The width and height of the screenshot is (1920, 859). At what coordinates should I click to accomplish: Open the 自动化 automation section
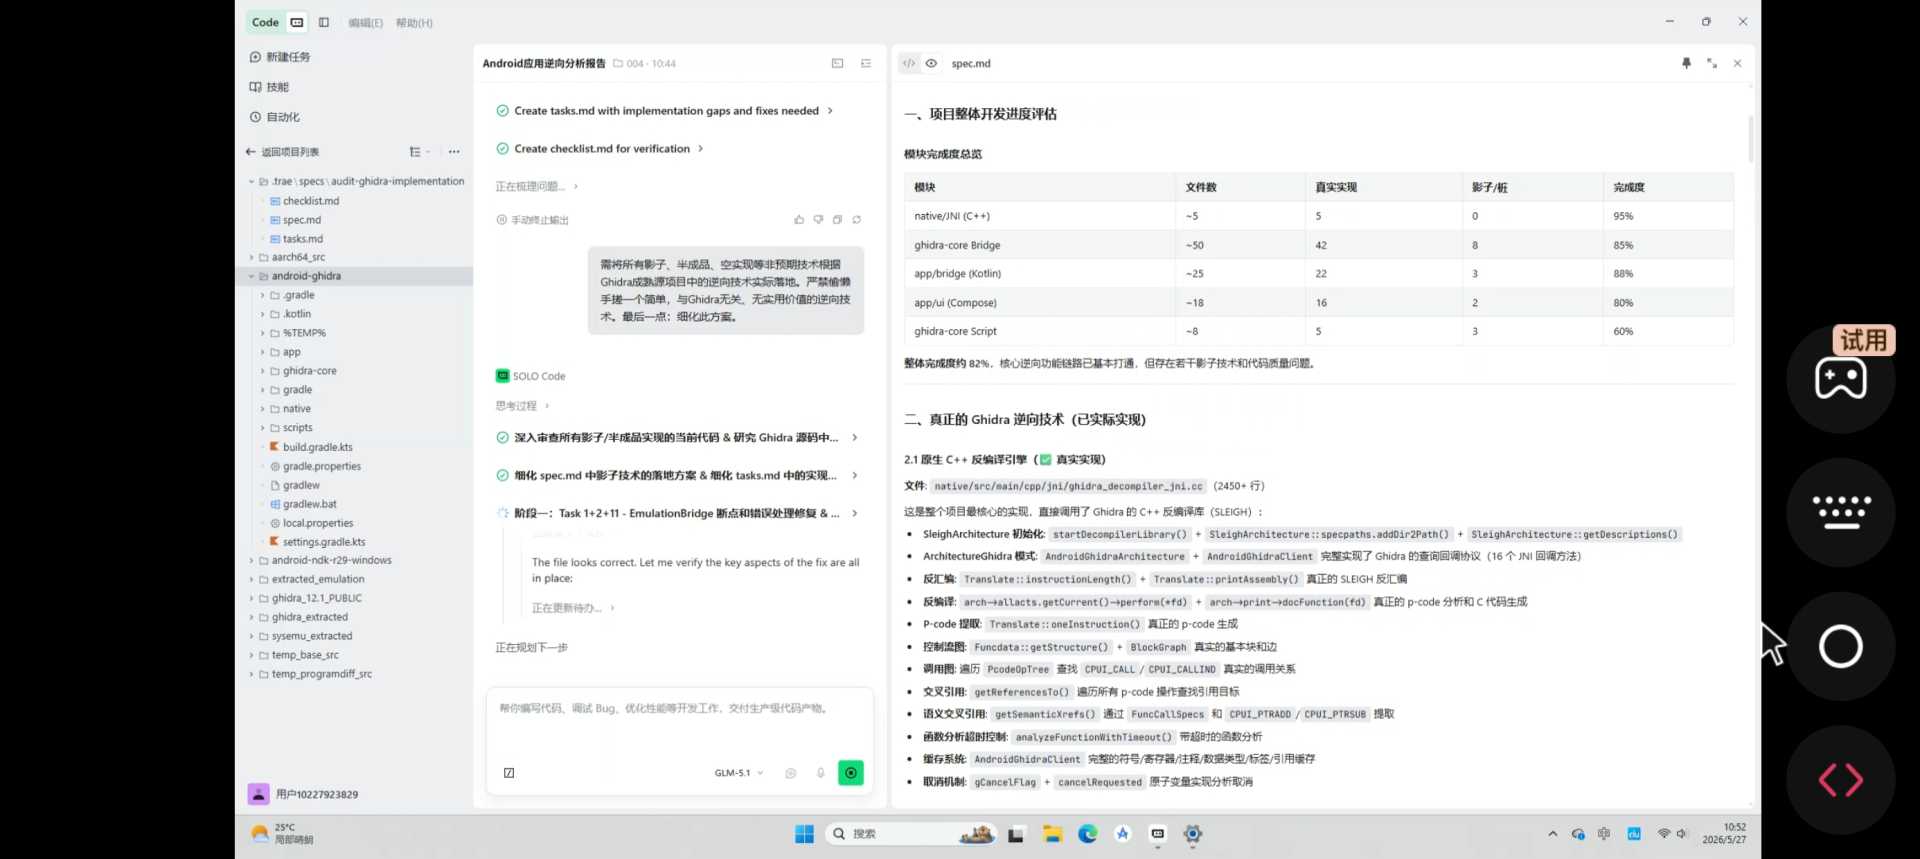(275, 117)
